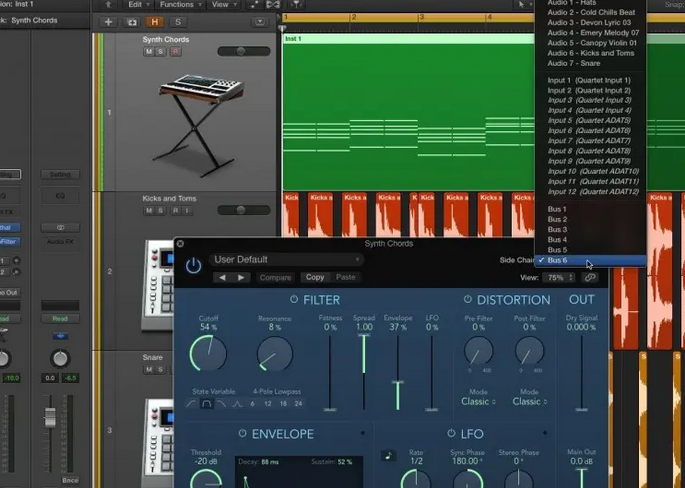The width and height of the screenshot is (685, 488).
Task: Open the track header options dropdown arrow
Action: 260,22
